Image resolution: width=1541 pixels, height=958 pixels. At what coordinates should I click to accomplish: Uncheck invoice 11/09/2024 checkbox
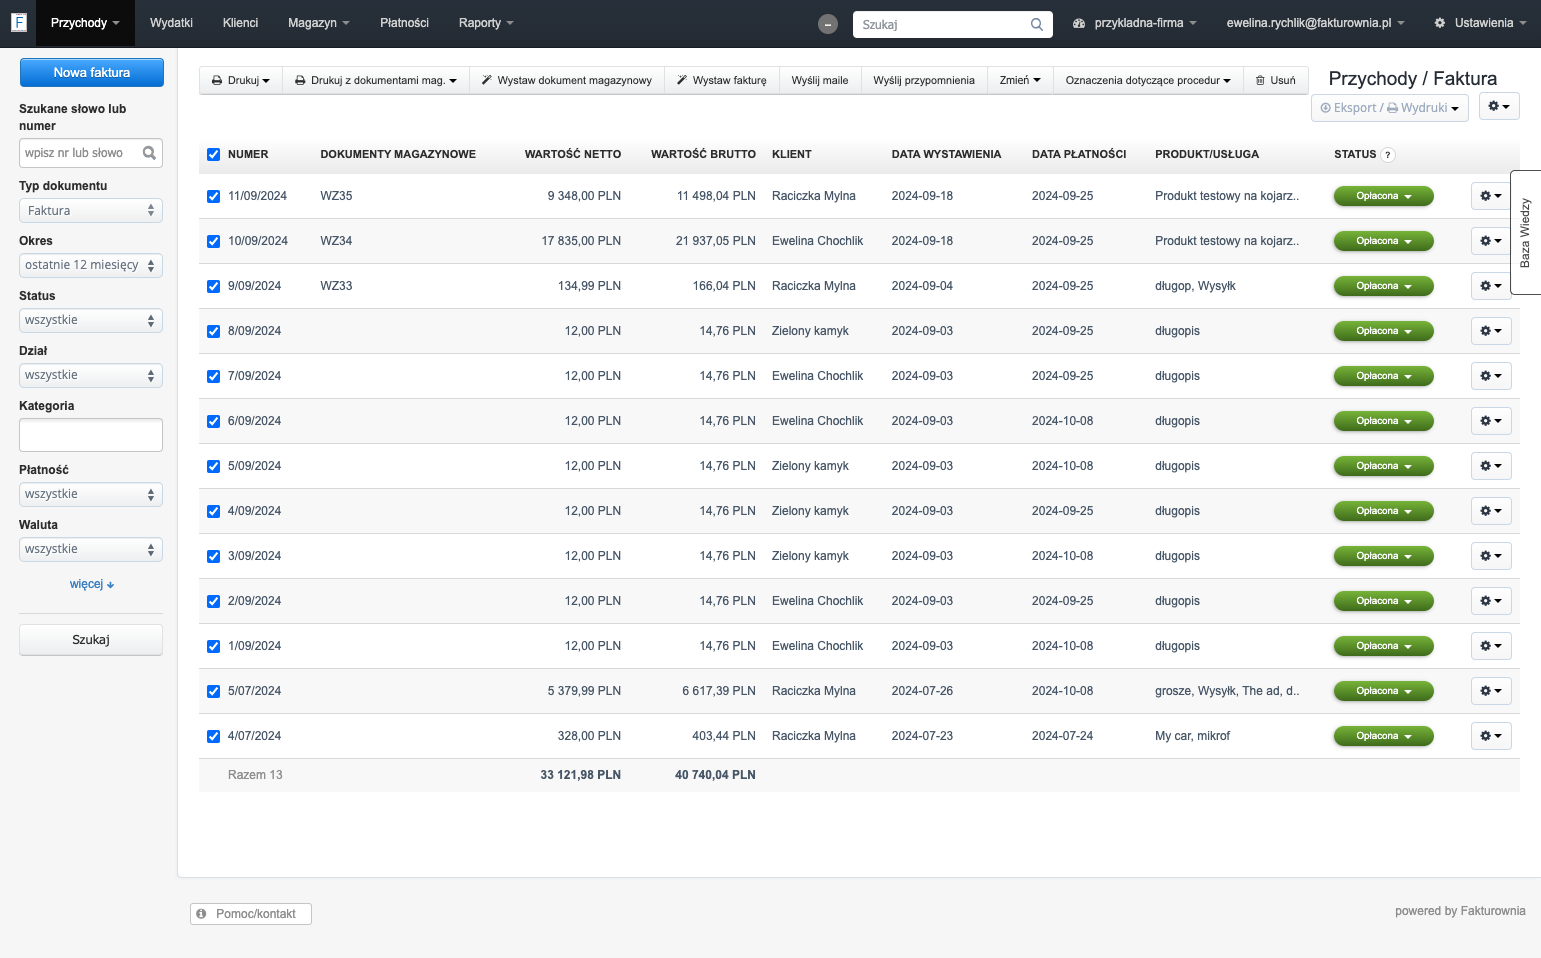tap(213, 196)
